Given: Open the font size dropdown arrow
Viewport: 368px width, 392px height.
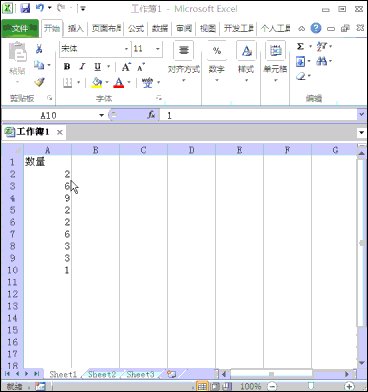Looking at the screenshot, I should (158, 49).
